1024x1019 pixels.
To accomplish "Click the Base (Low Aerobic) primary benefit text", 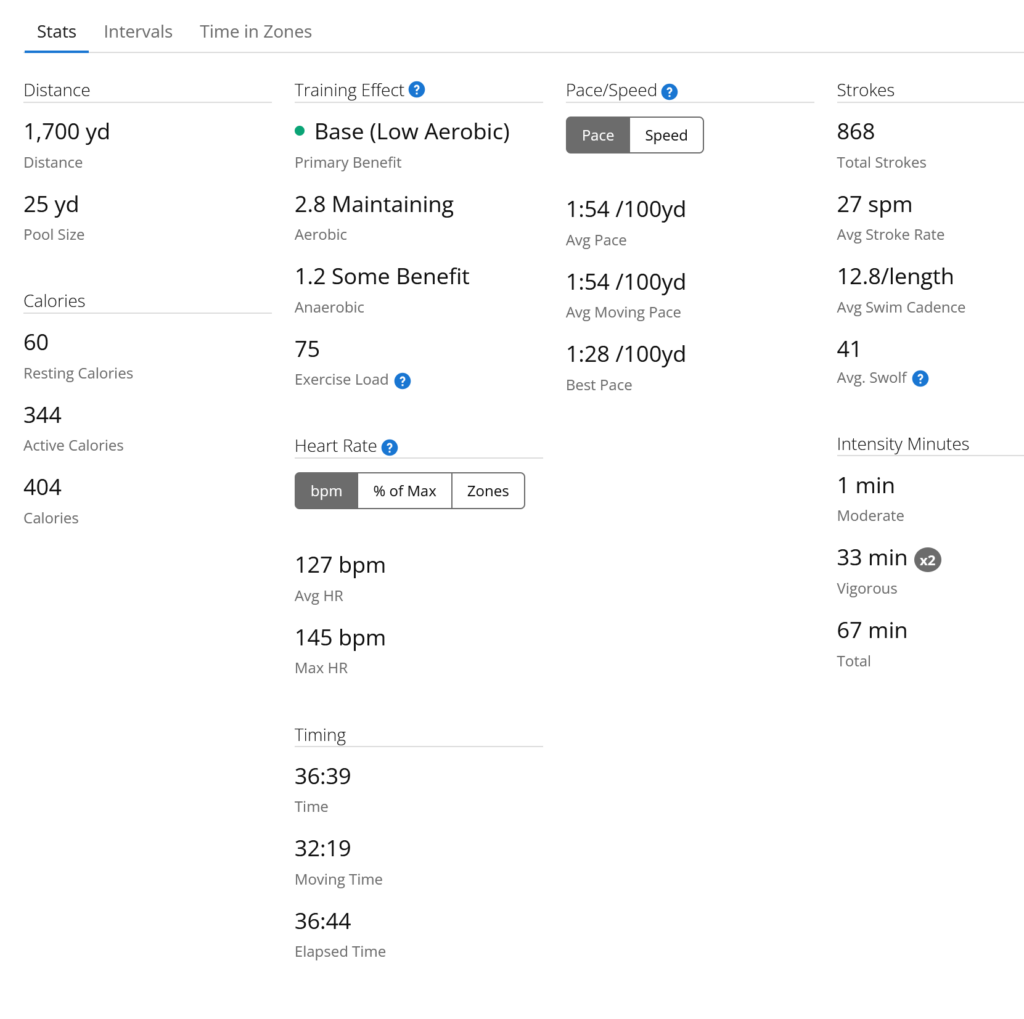I will point(412,132).
